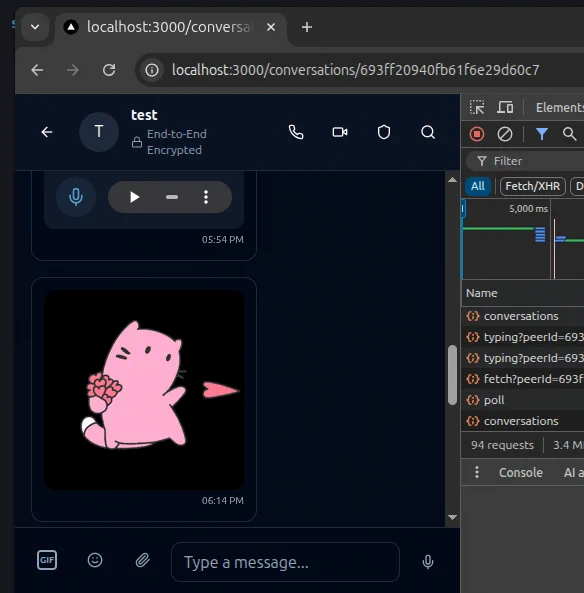Open voice message three-dot options
The height and width of the screenshot is (593, 584).
pos(206,197)
